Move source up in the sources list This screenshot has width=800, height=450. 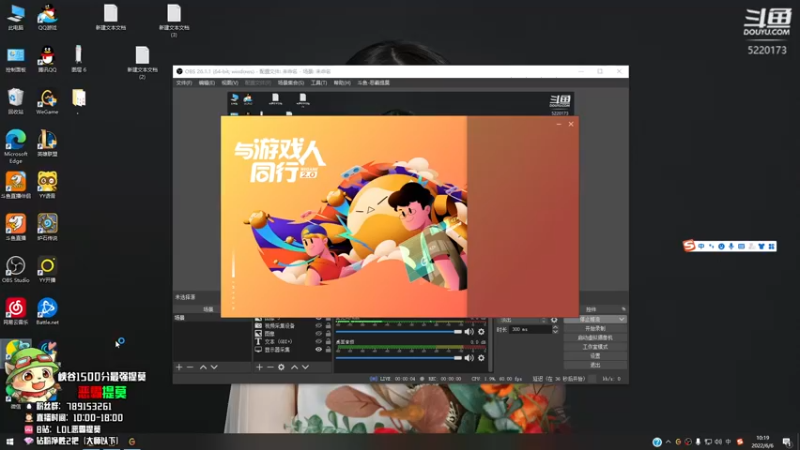294,367
